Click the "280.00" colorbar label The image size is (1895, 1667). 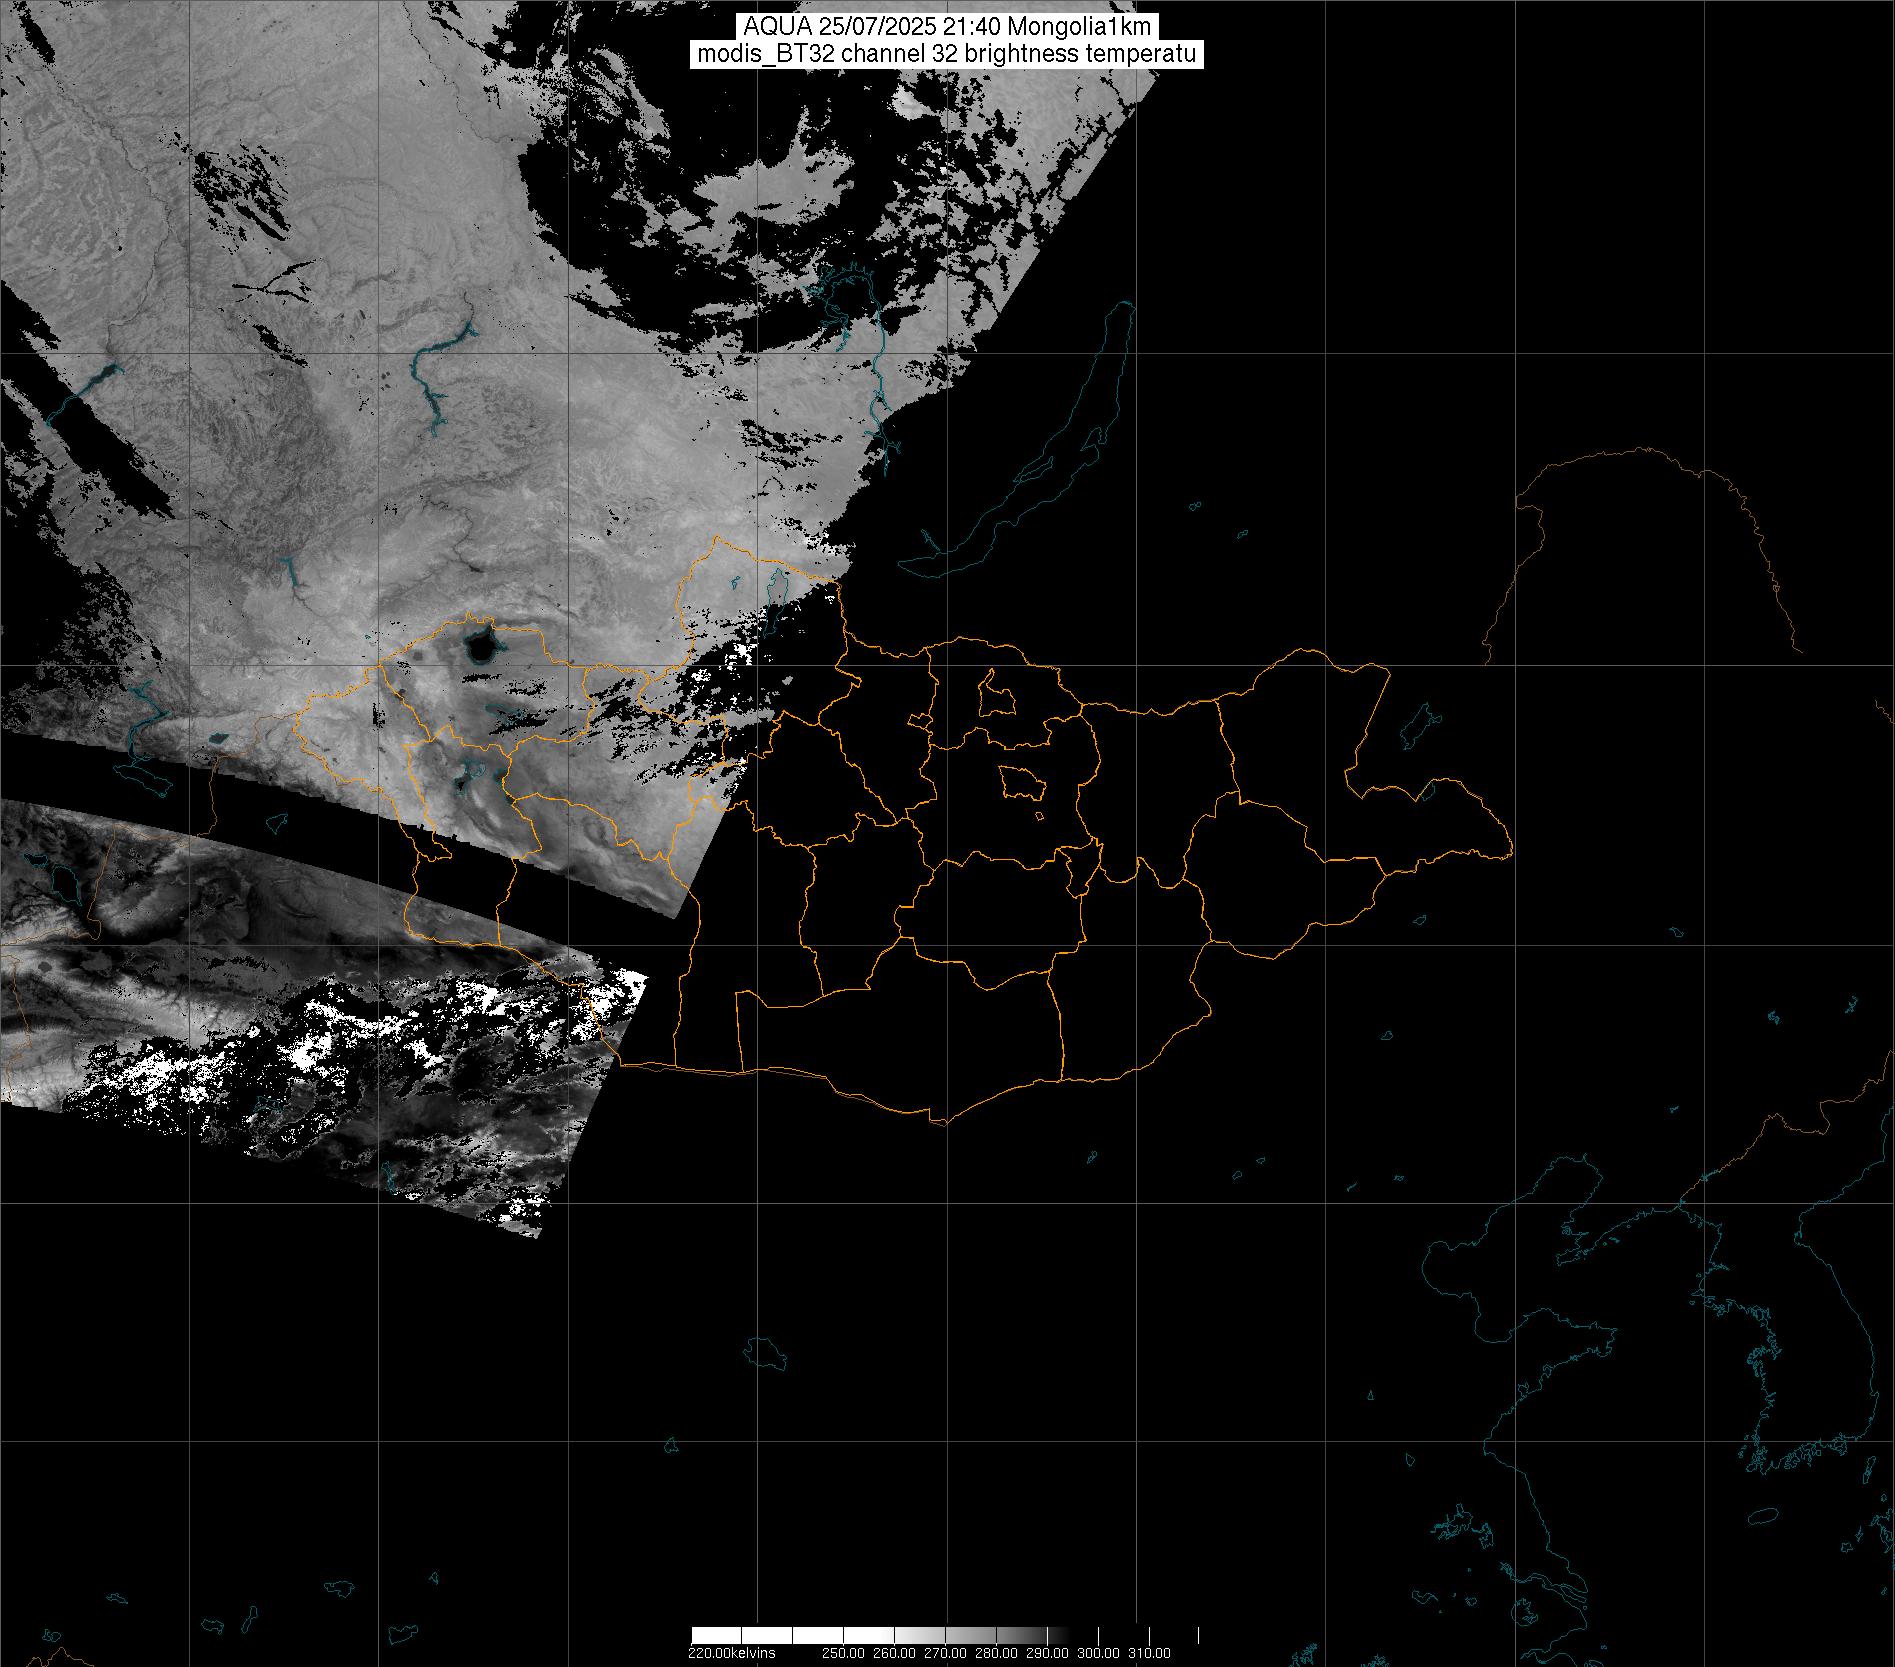(x=996, y=1652)
